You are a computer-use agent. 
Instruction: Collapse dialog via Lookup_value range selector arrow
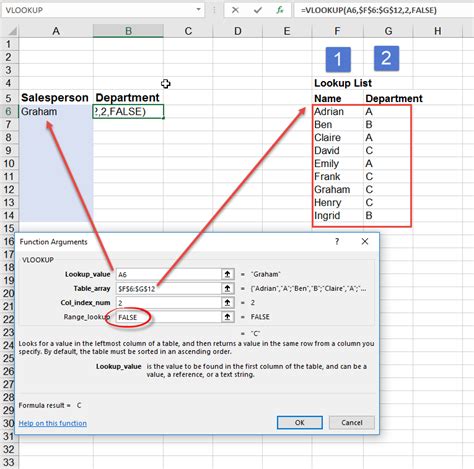(x=227, y=274)
